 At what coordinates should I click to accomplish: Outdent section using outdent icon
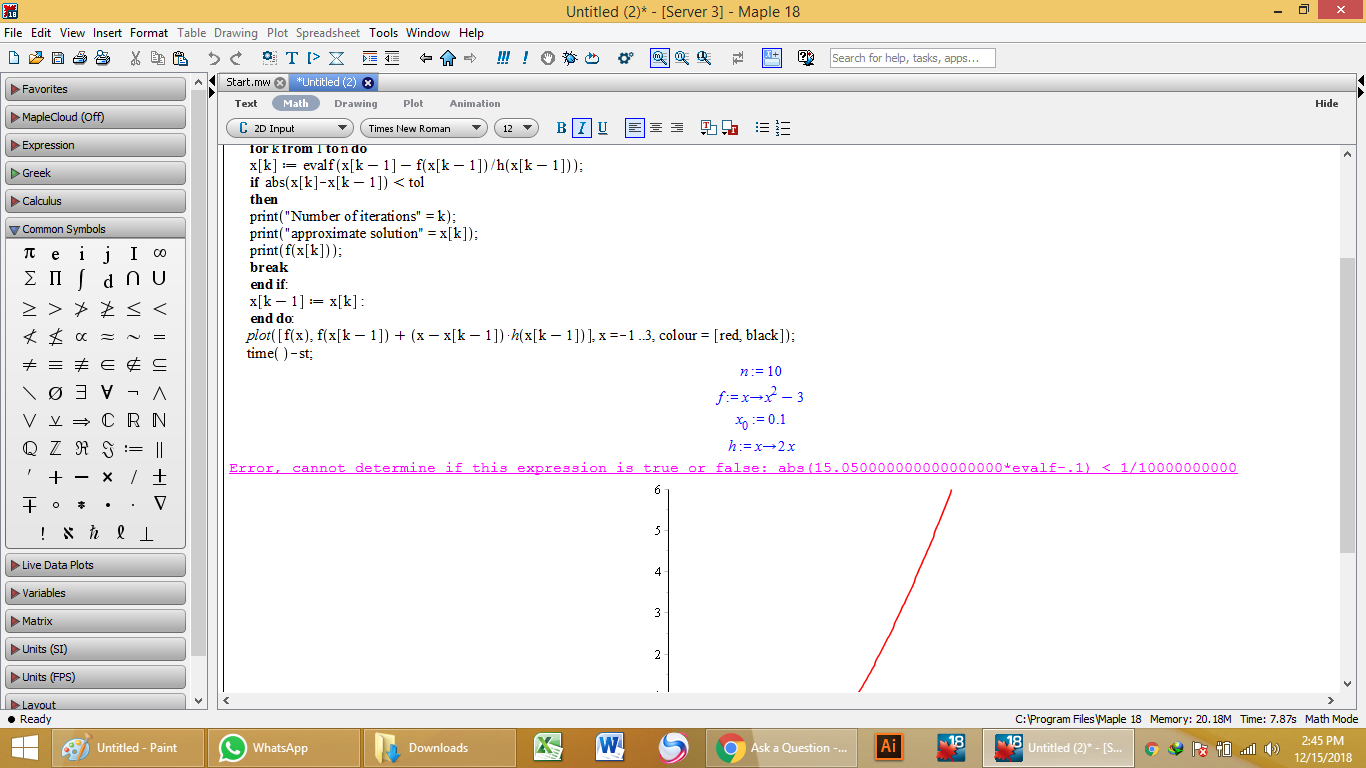tap(392, 58)
